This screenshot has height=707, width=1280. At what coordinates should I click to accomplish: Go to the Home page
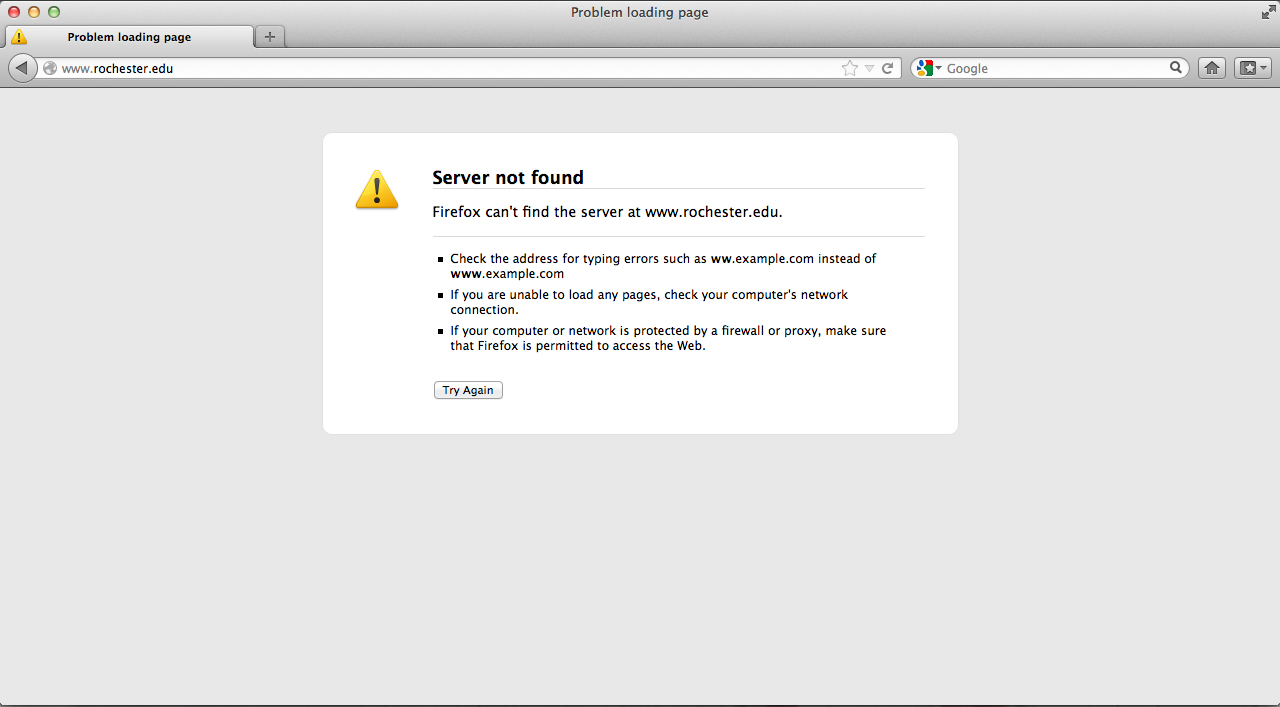point(1212,68)
